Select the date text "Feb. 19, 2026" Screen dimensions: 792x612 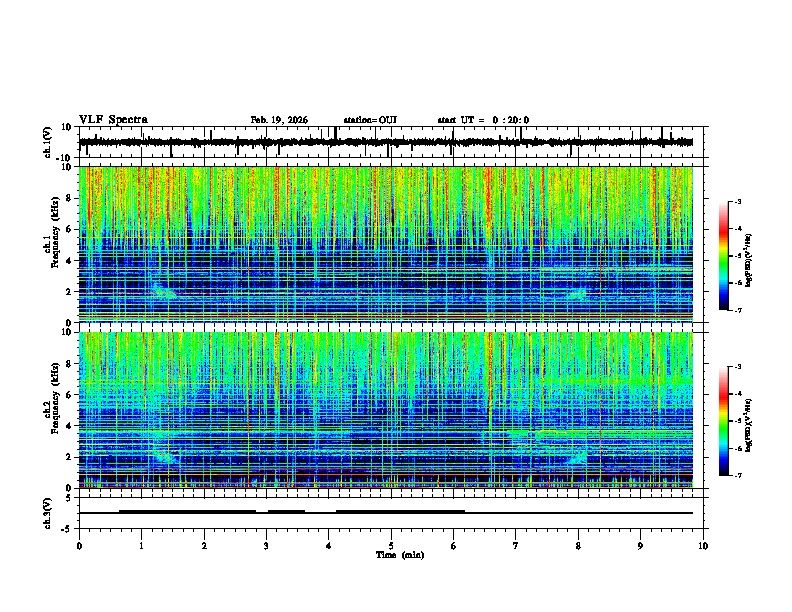[x=279, y=120]
